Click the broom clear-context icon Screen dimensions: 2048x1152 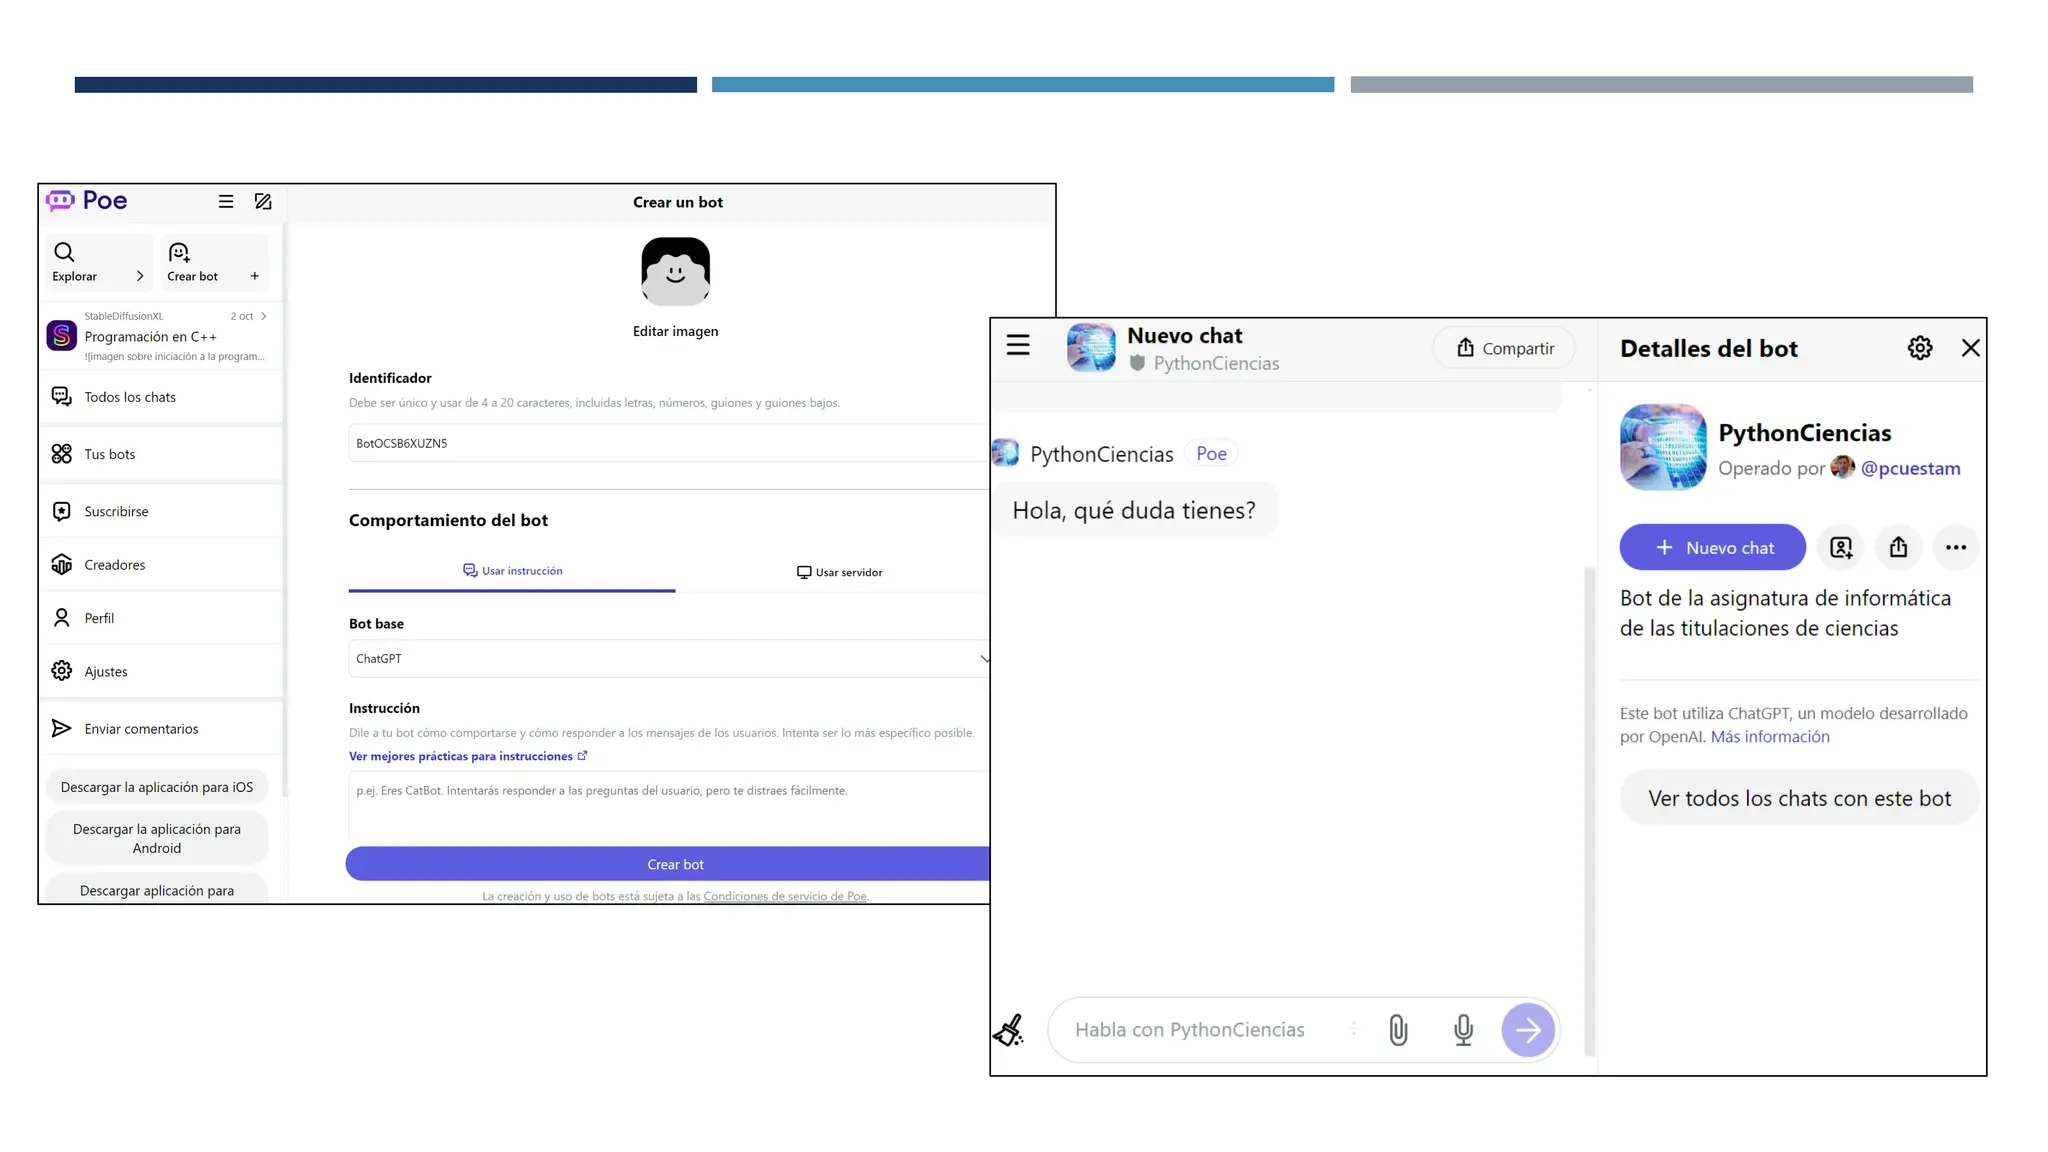coord(1008,1030)
